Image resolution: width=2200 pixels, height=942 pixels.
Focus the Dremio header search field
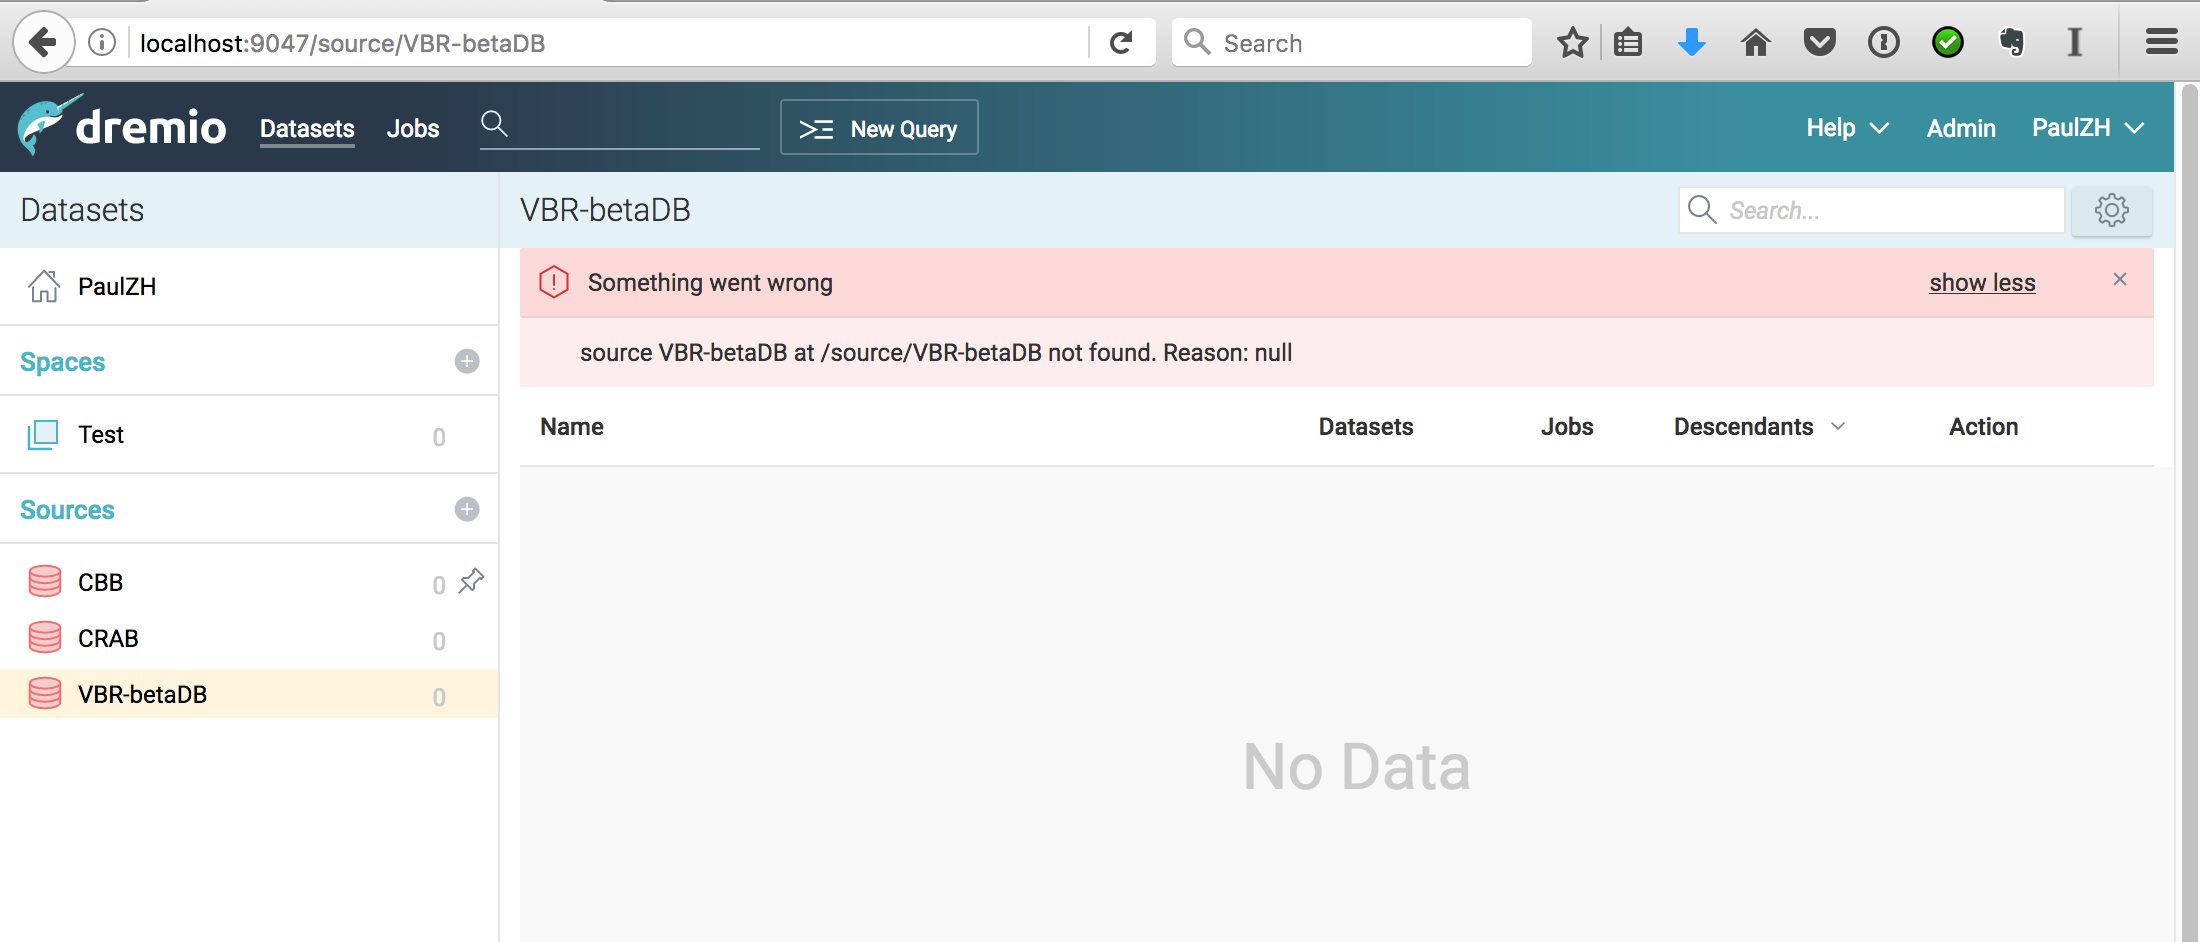(x=620, y=127)
